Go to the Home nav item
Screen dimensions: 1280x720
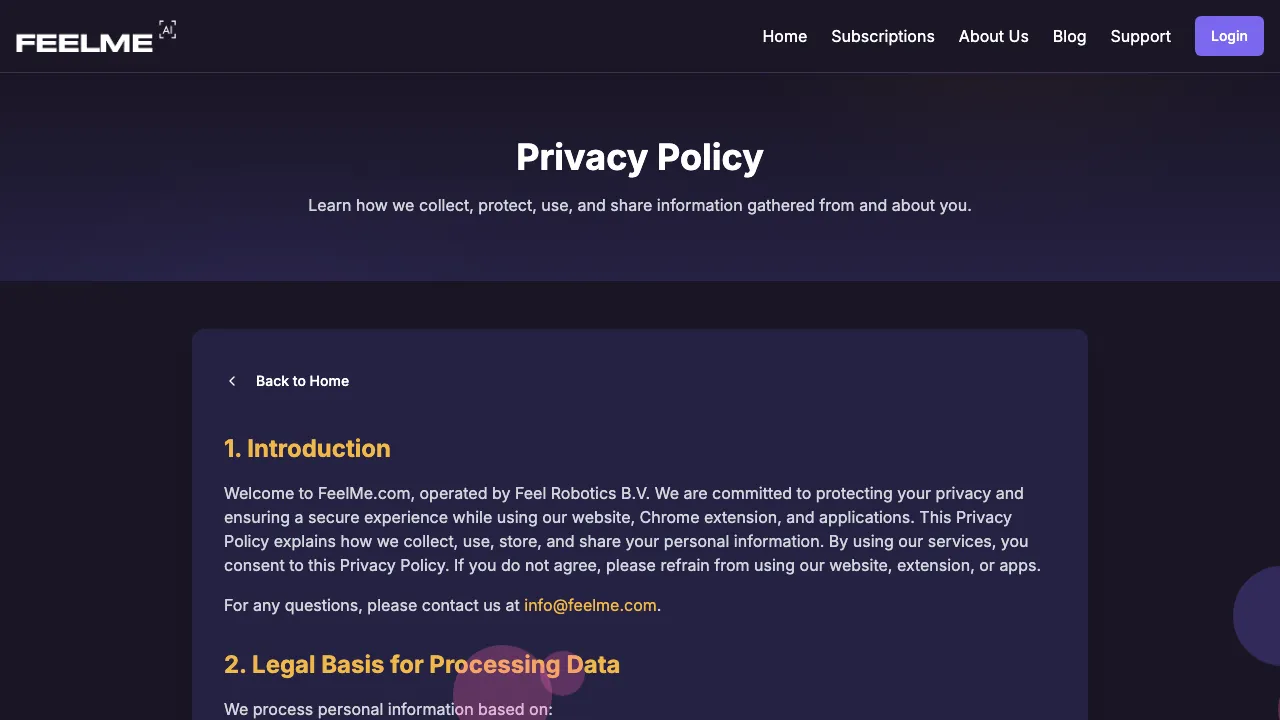point(784,36)
